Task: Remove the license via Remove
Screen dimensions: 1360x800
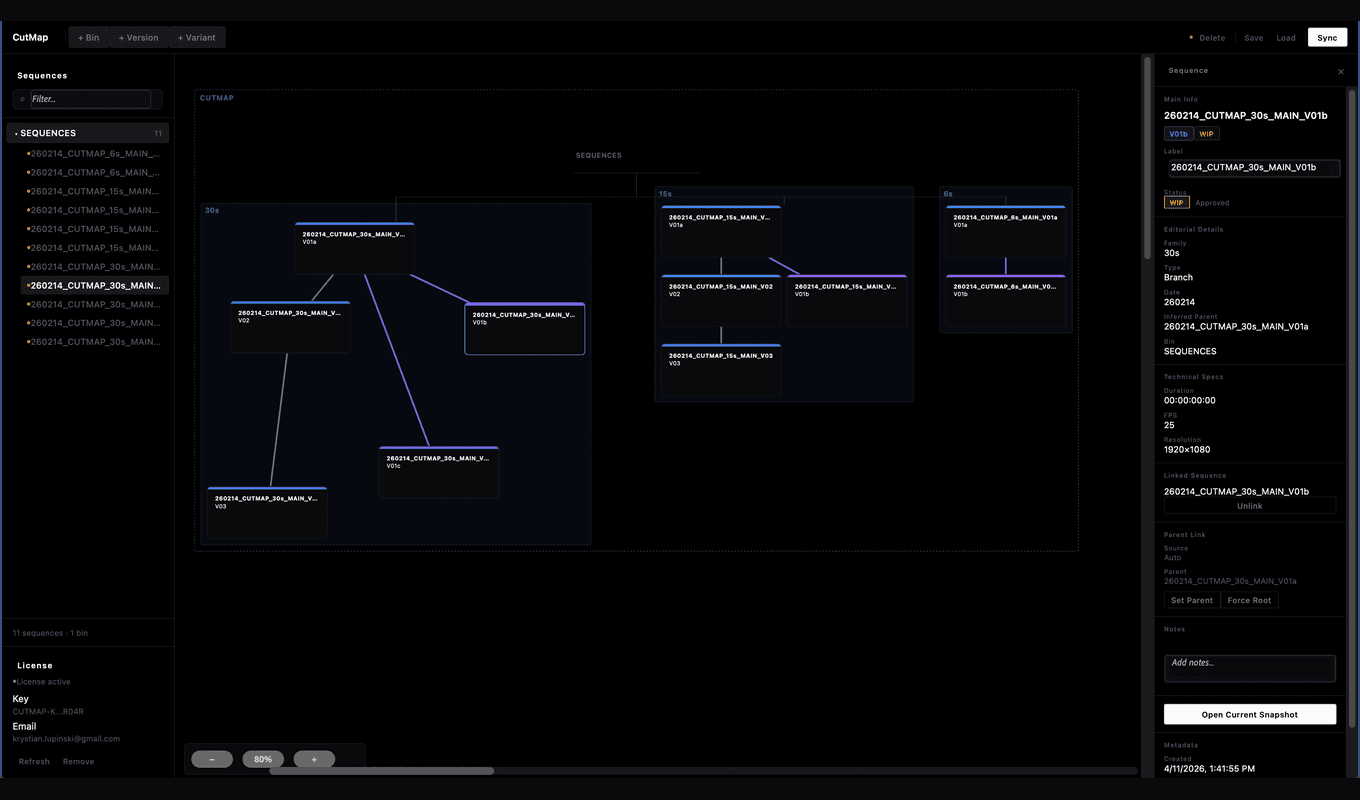Action: click(x=78, y=762)
